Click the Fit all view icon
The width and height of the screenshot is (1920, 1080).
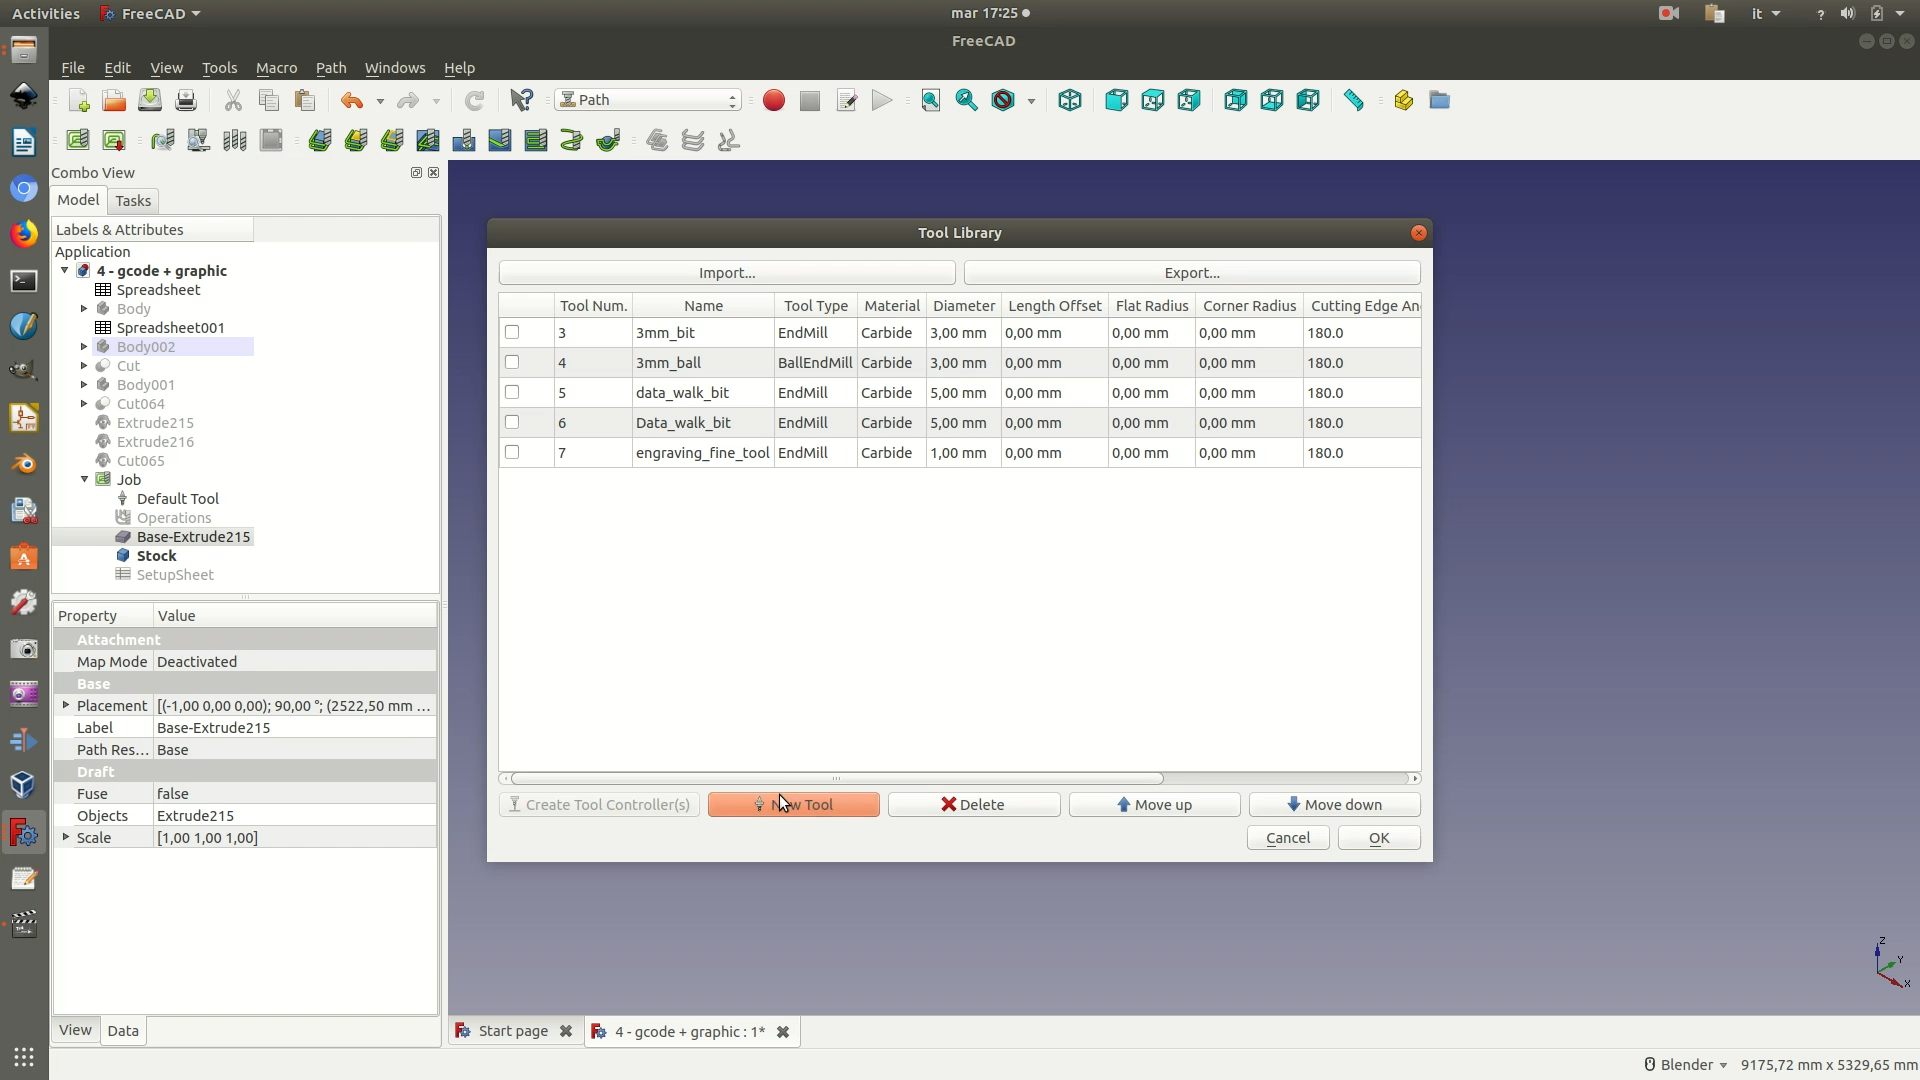pyautogui.click(x=930, y=101)
